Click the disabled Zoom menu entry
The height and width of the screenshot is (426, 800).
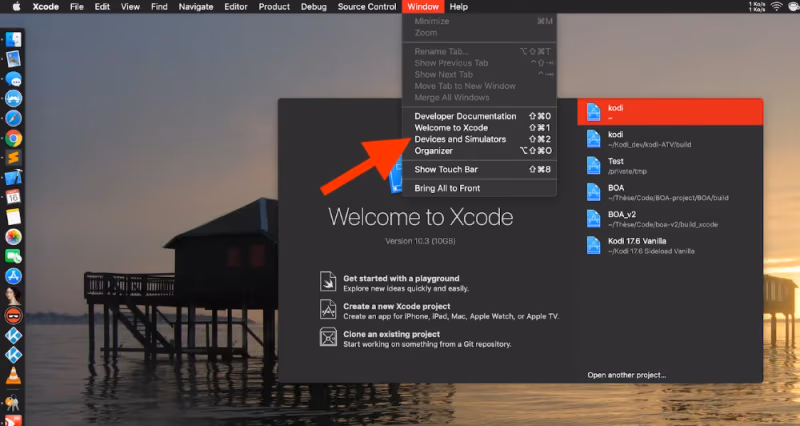coord(479,33)
